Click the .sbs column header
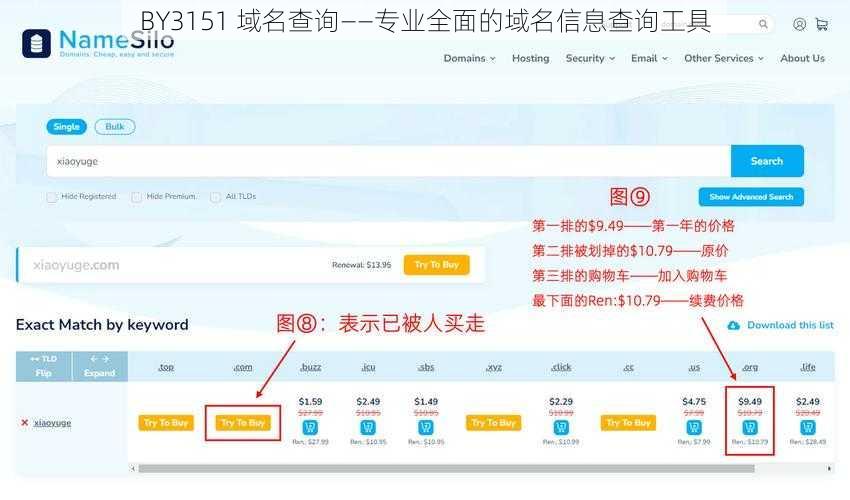The image size is (850, 500). pos(426,367)
